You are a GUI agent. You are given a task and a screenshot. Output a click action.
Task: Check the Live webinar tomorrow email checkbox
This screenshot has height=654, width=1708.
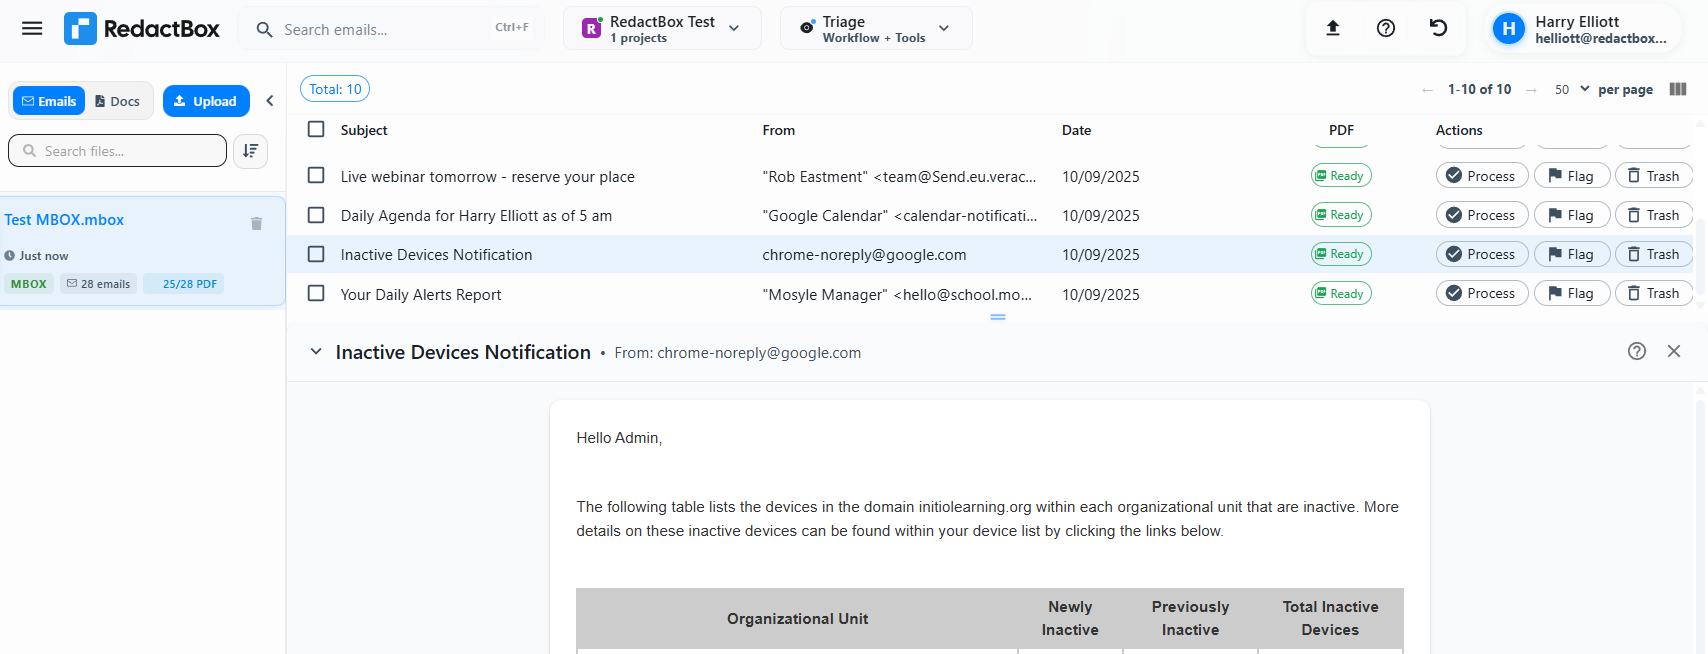tap(316, 175)
